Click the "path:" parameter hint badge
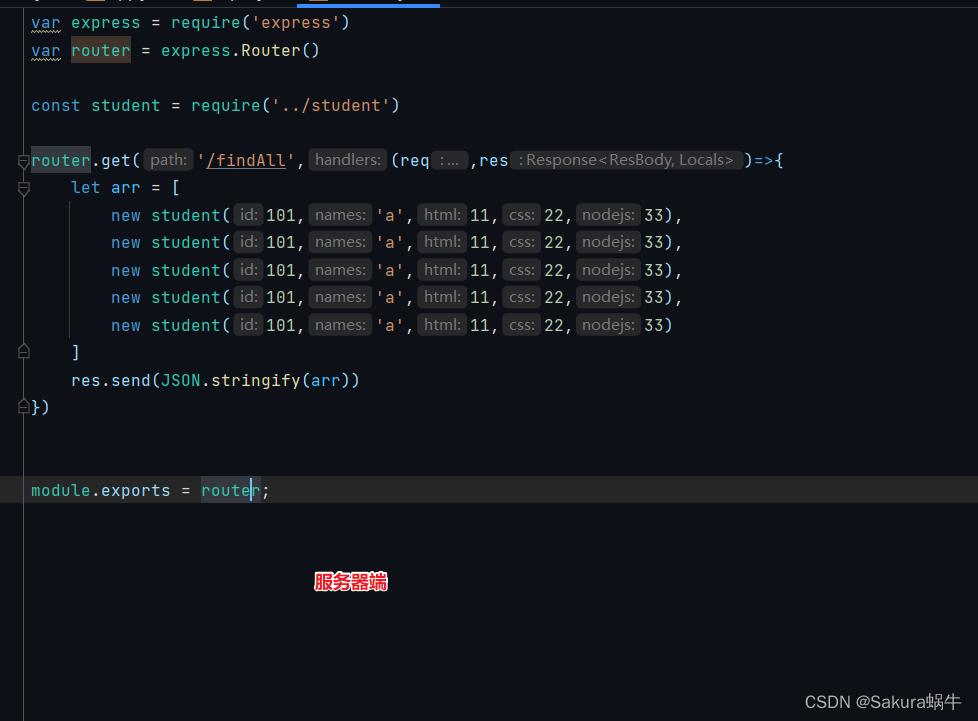The height and width of the screenshot is (721, 978). [x=167, y=159]
